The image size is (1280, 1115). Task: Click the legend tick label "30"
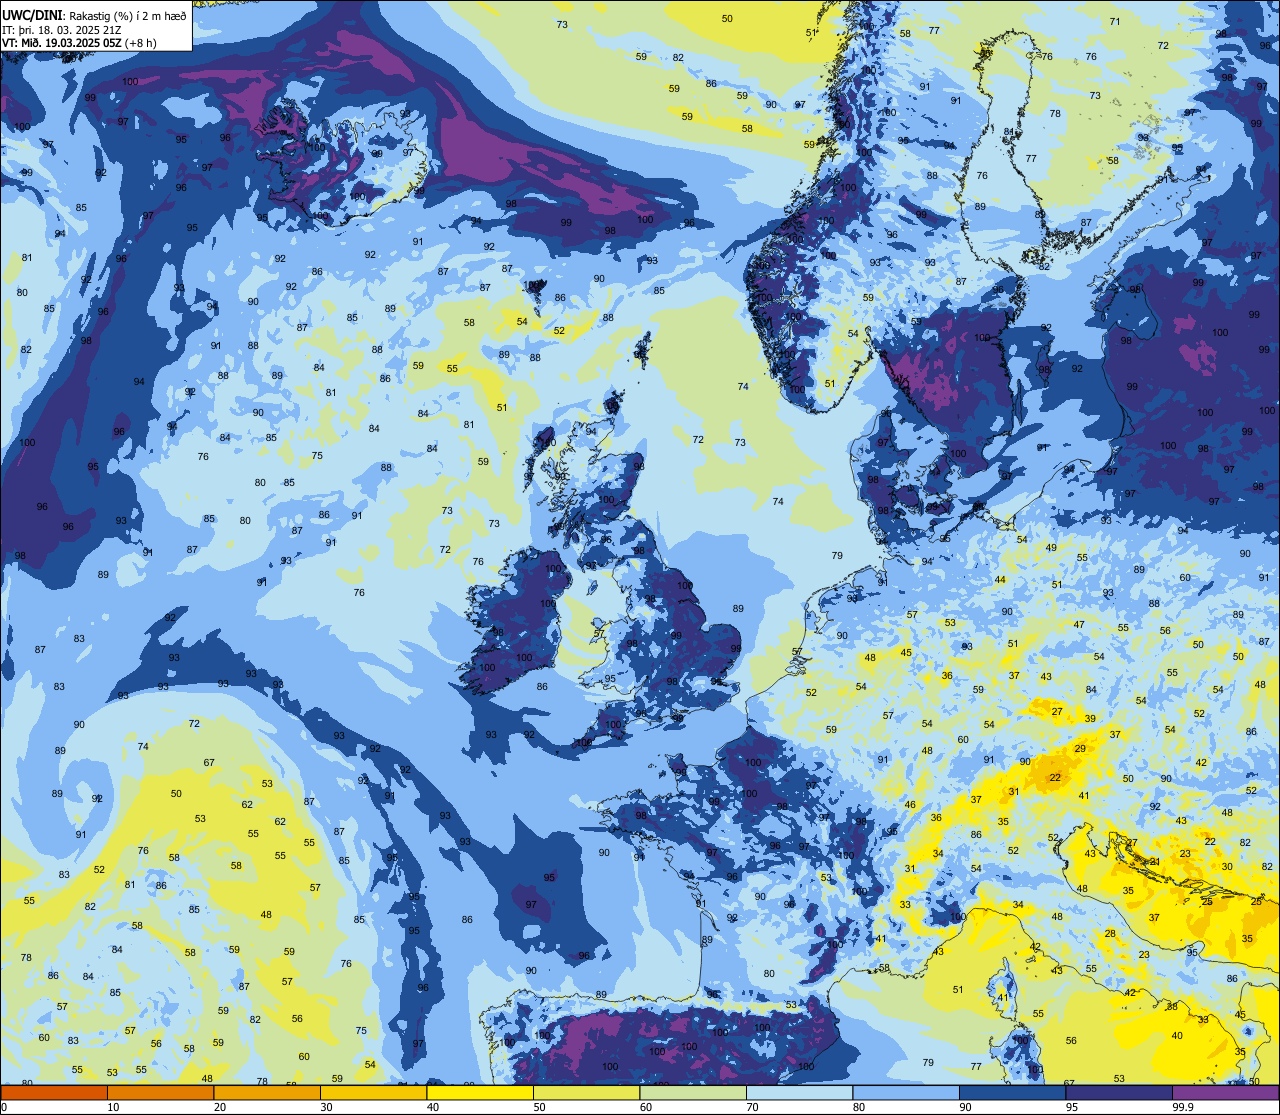point(325,1107)
